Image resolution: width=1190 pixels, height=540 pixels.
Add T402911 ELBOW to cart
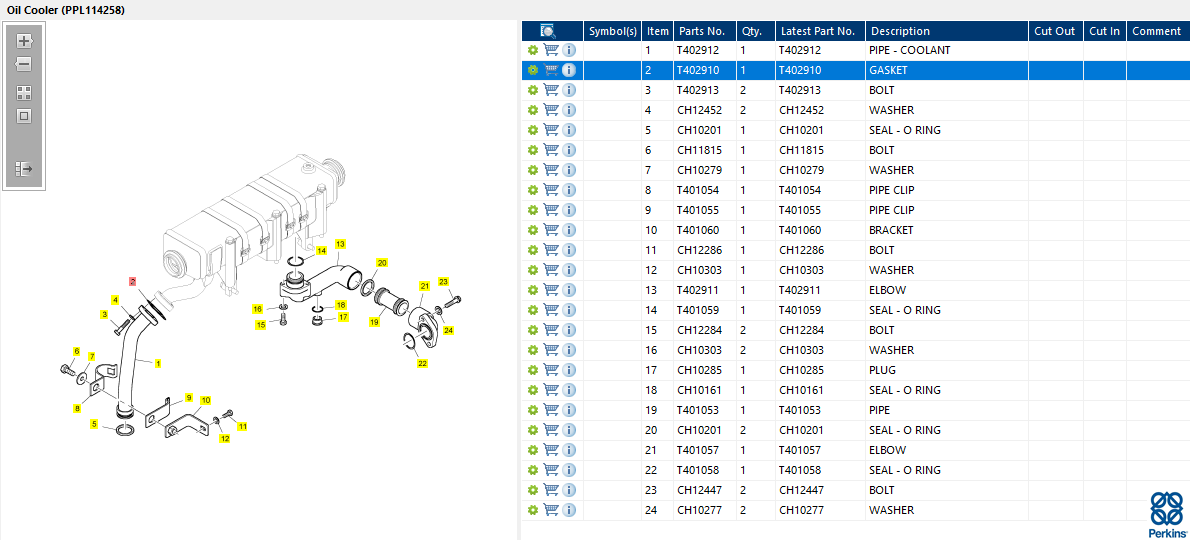551,290
